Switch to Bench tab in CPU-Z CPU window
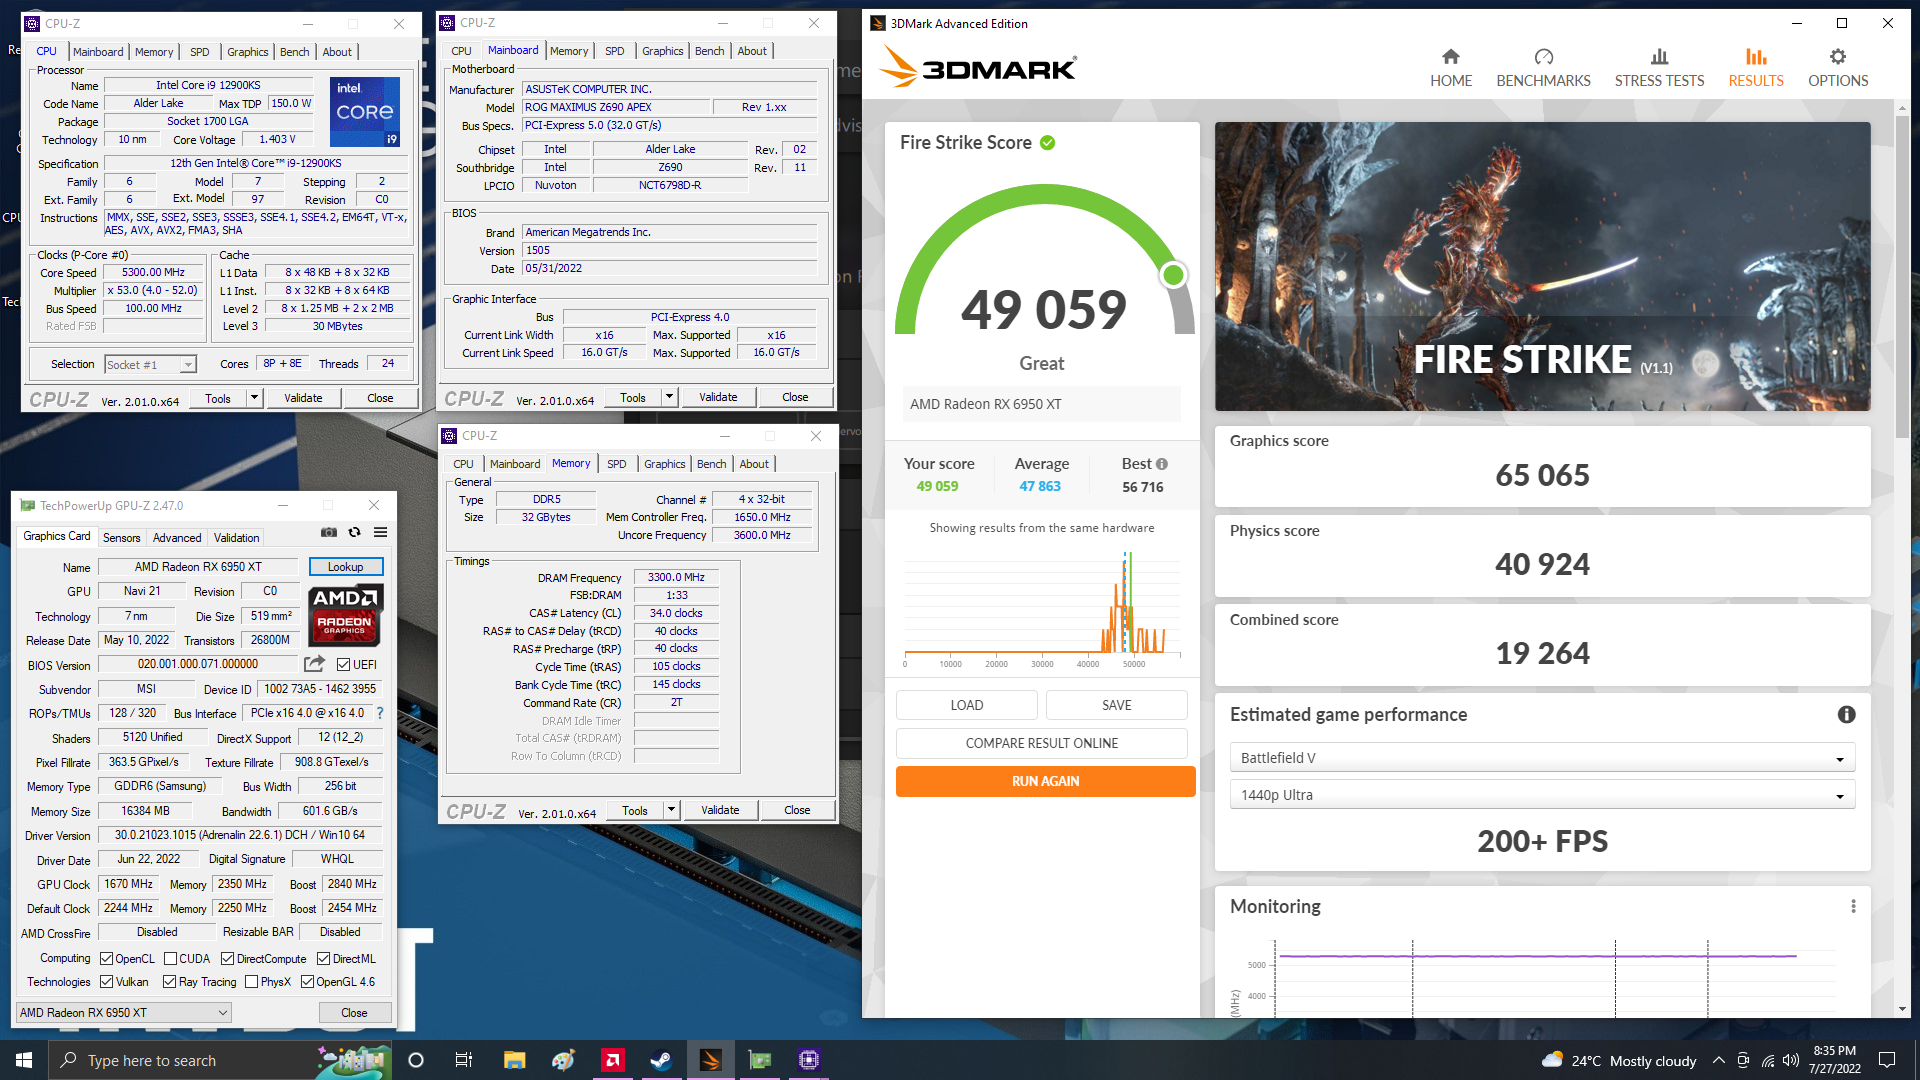 [294, 52]
